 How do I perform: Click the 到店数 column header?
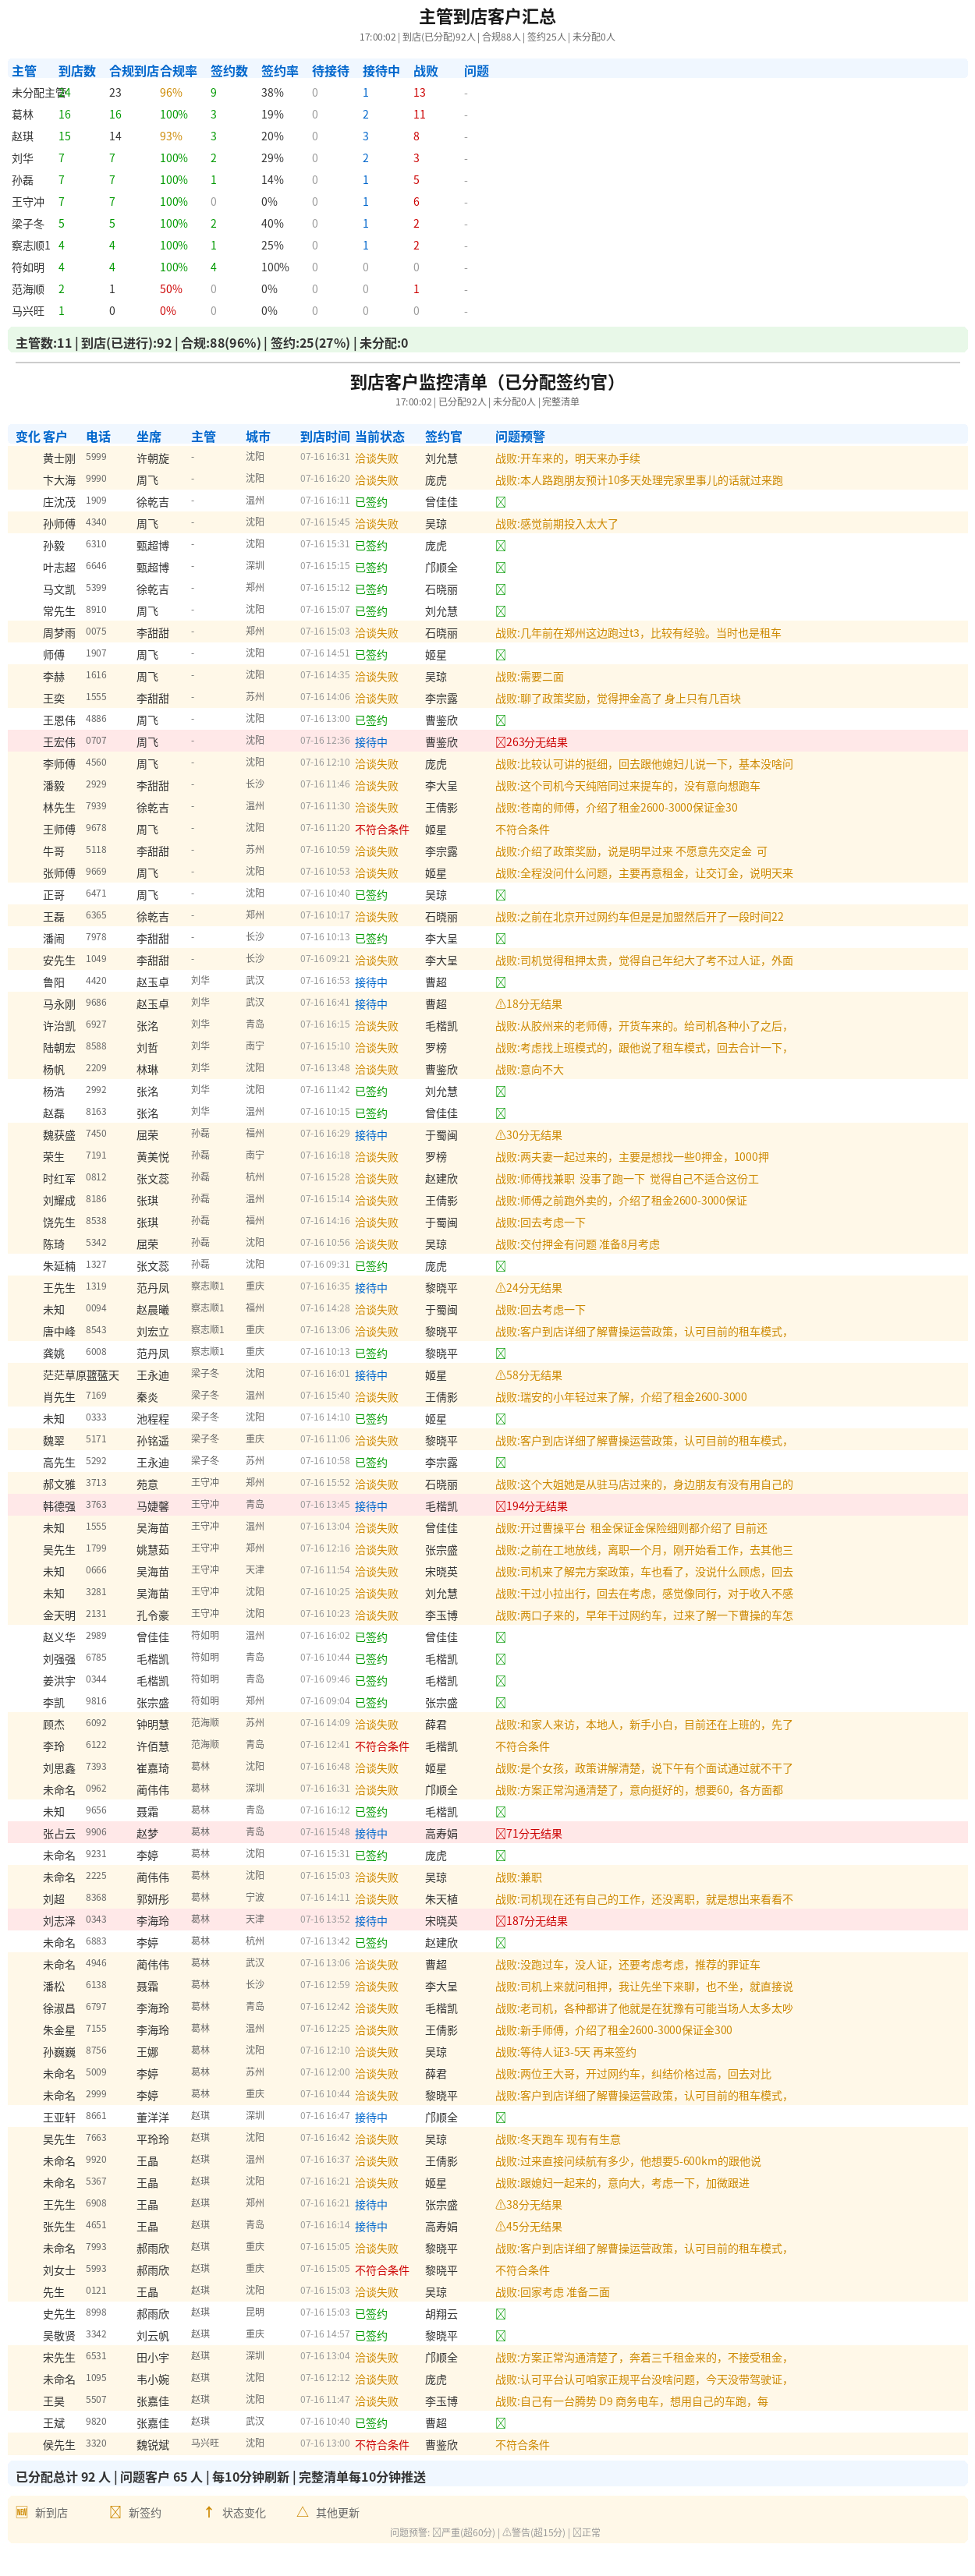pyautogui.click(x=77, y=71)
